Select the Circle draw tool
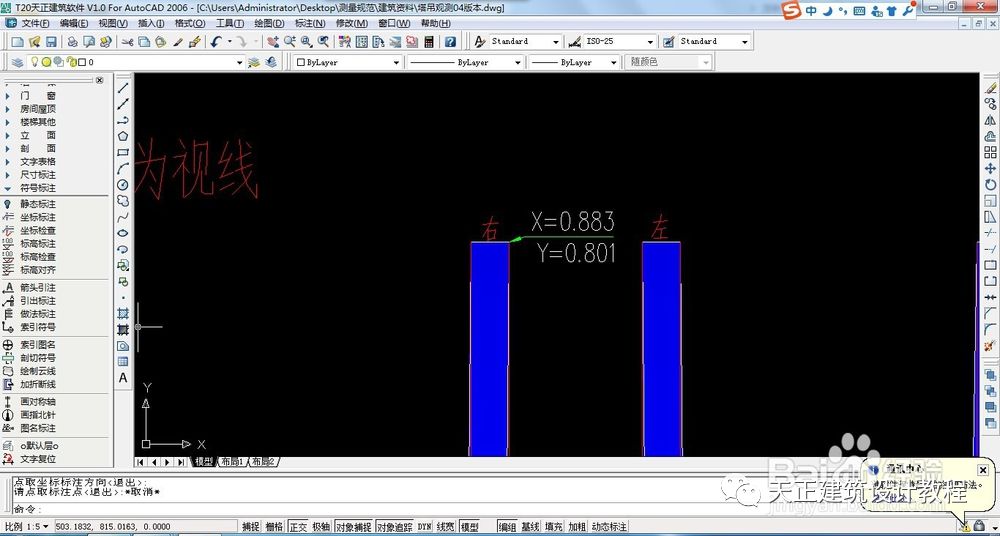The height and width of the screenshot is (536, 1000). [x=123, y=184]
